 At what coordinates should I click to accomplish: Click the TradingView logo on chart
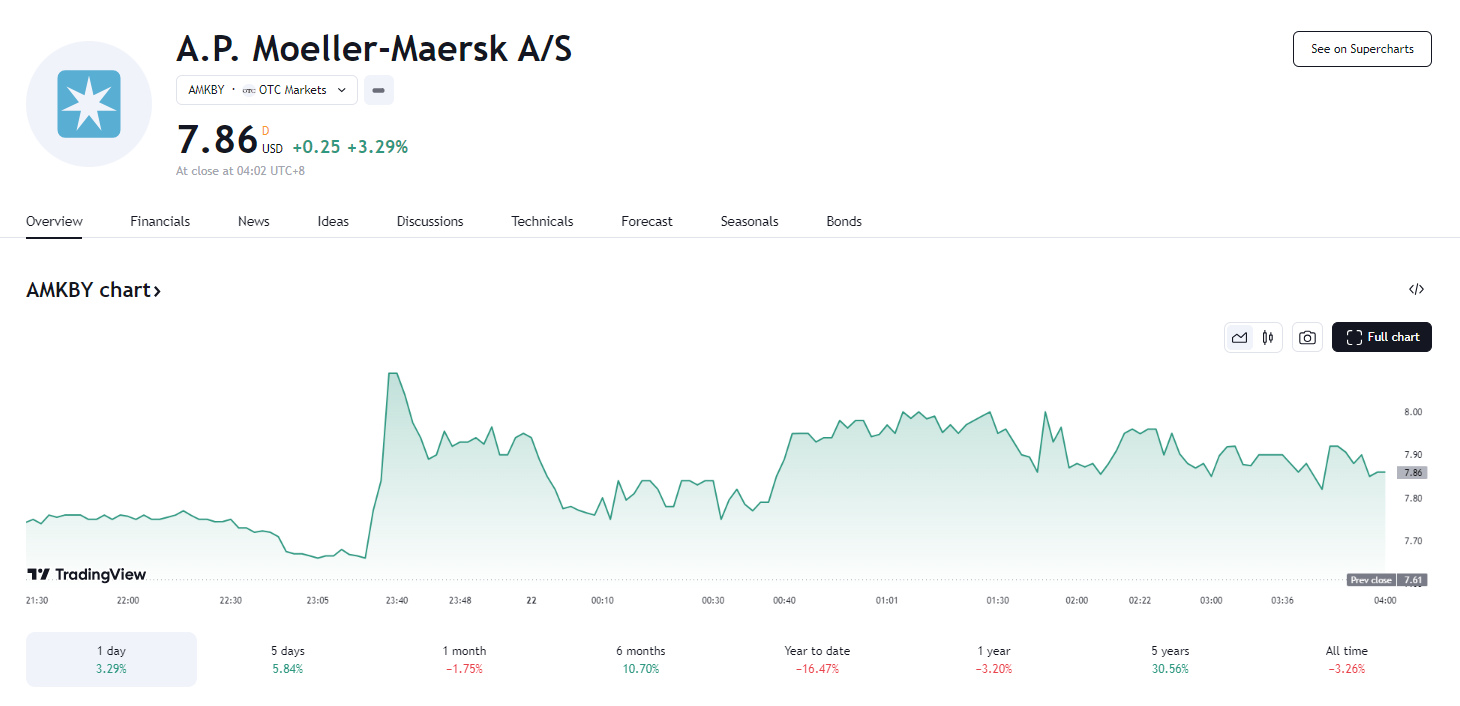coord(86,574)
